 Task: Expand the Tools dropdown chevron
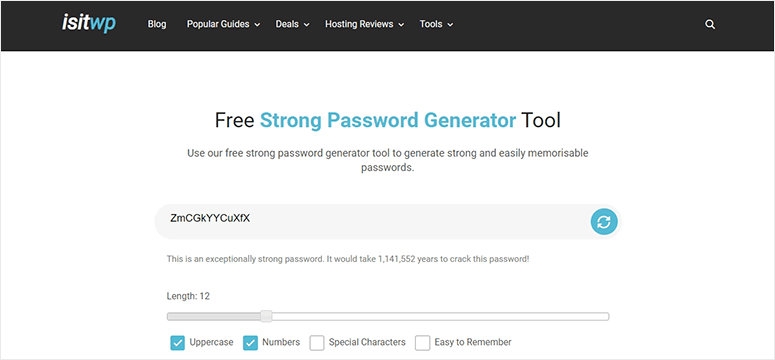(x=450, y=25)
